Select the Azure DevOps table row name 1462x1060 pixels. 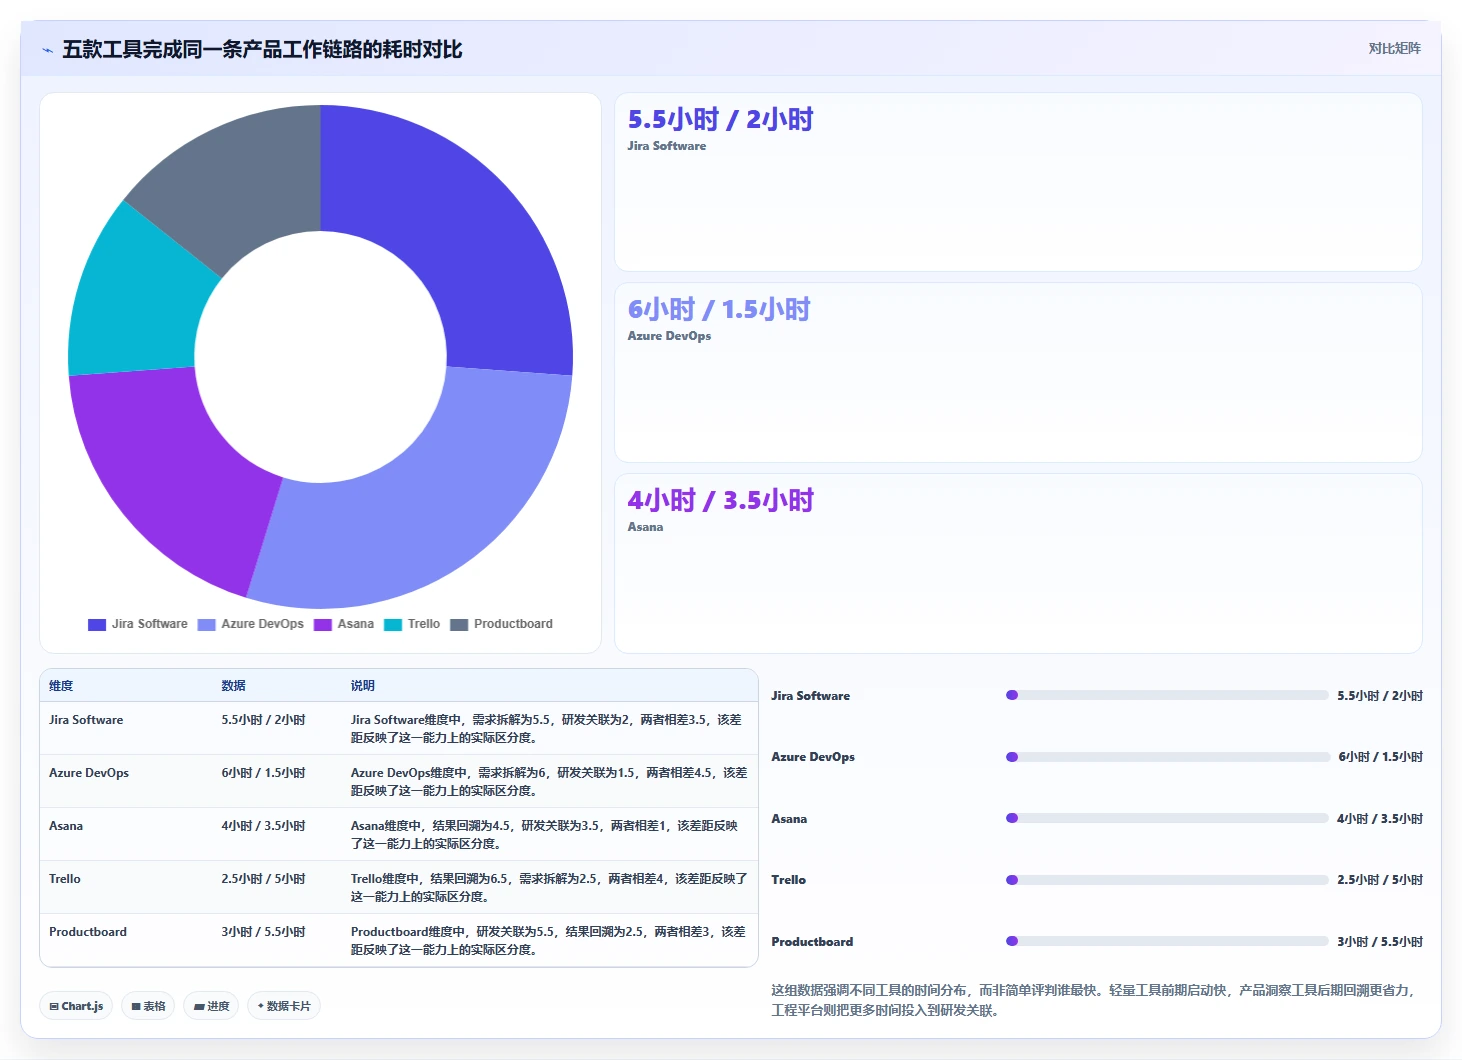coord(89,773)
